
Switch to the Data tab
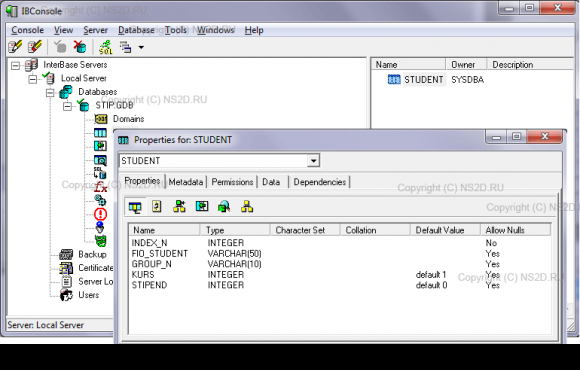[271, 182]
